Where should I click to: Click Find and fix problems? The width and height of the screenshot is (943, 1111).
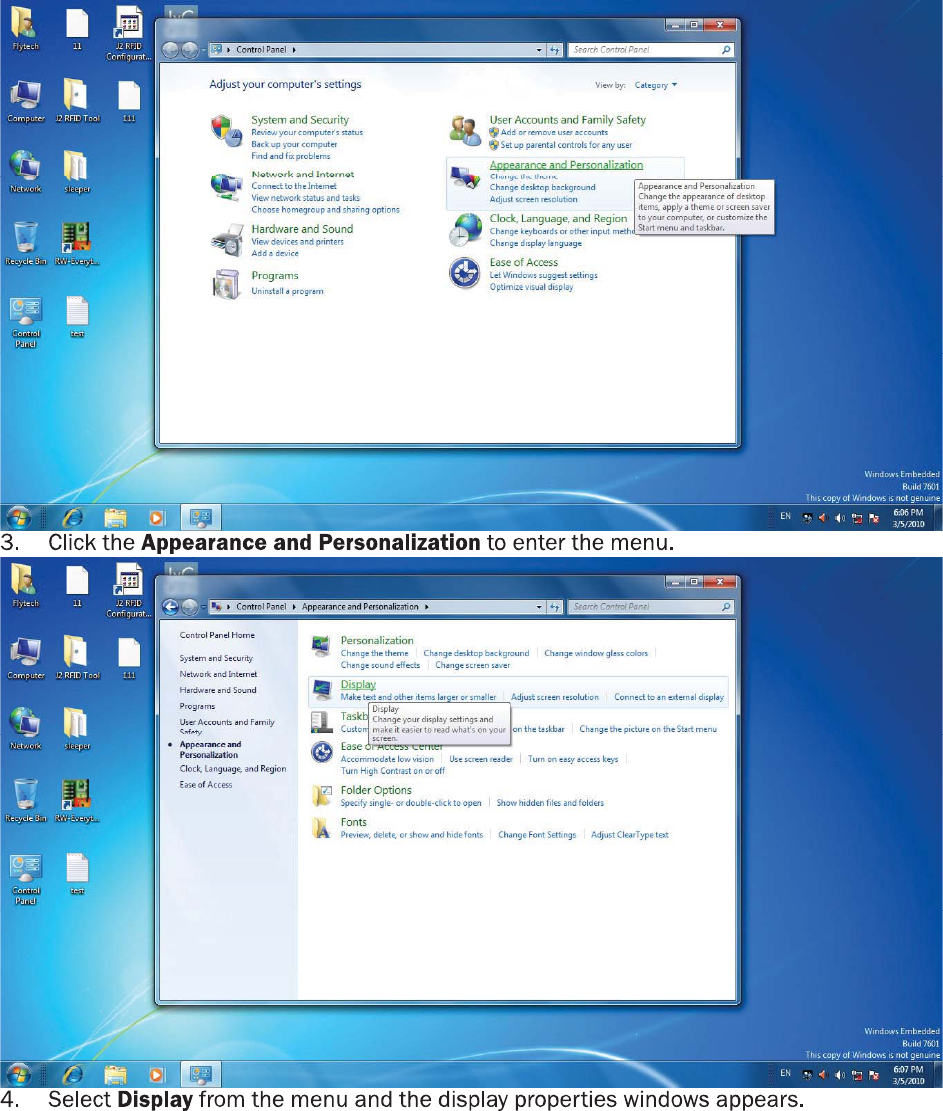(x=290, y=156)
